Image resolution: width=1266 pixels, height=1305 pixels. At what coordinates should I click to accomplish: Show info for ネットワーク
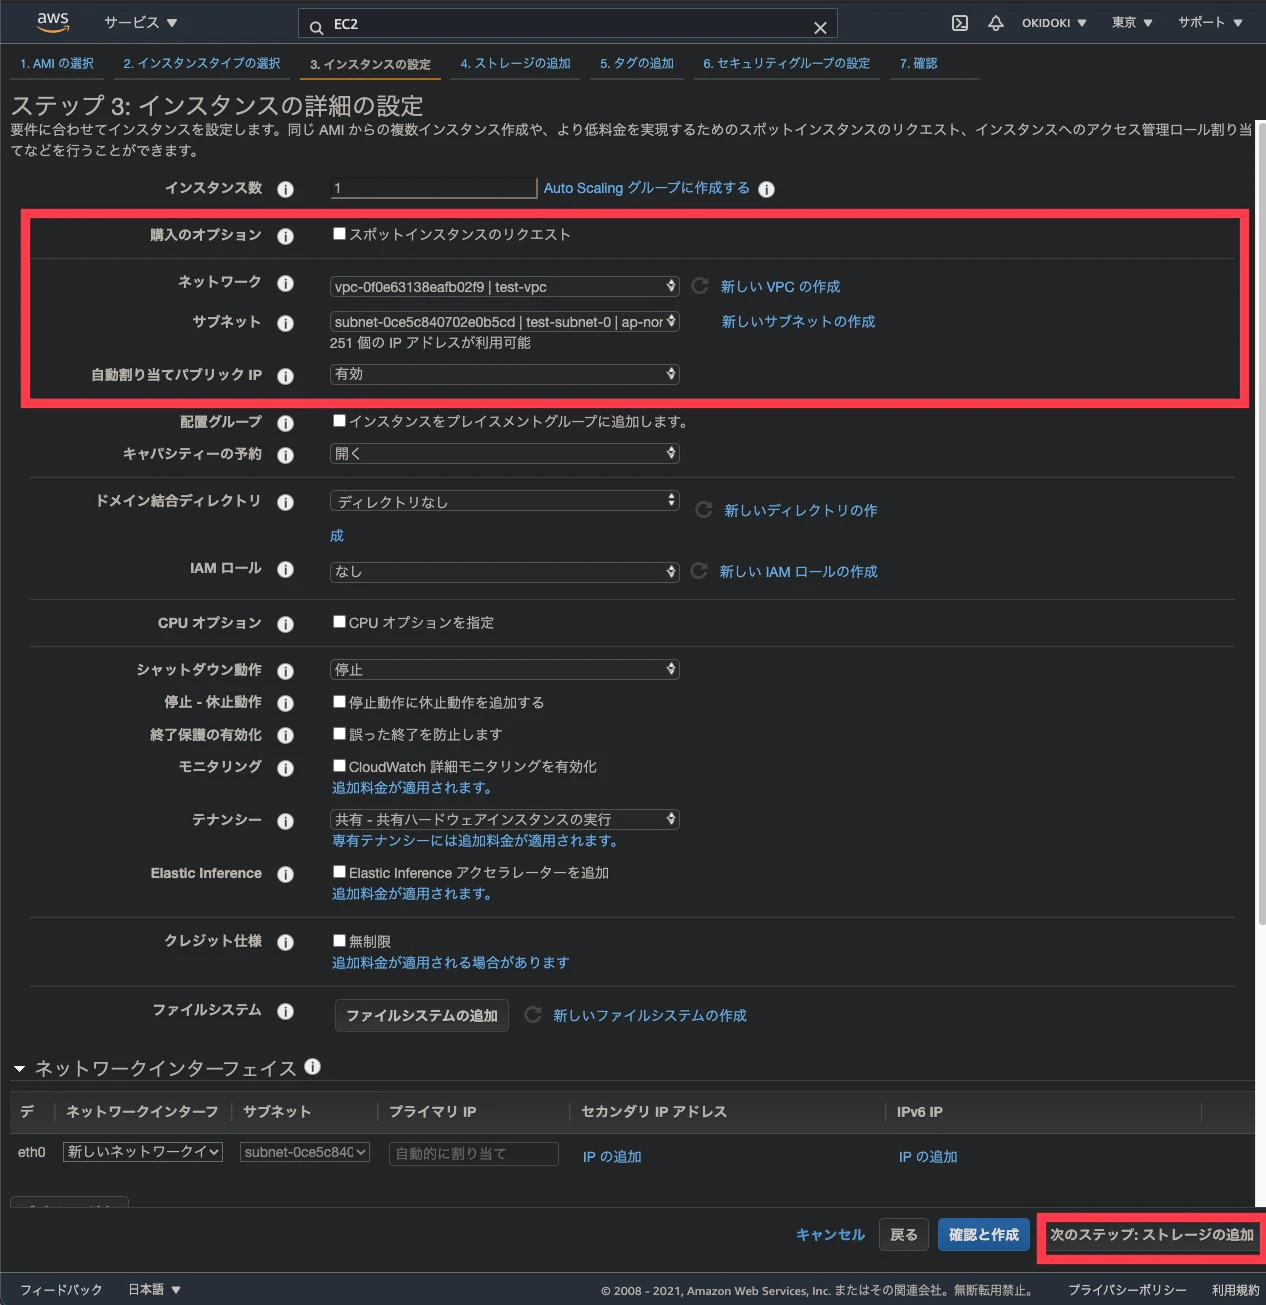285,283
